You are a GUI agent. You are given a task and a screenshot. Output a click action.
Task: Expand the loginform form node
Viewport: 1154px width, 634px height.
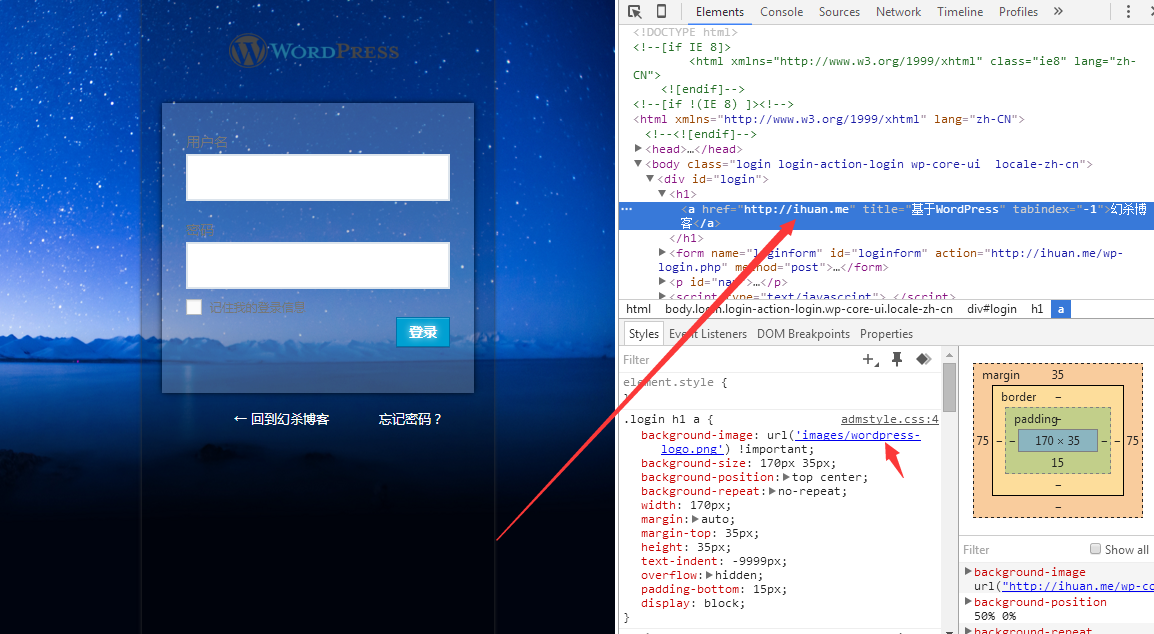663,253
